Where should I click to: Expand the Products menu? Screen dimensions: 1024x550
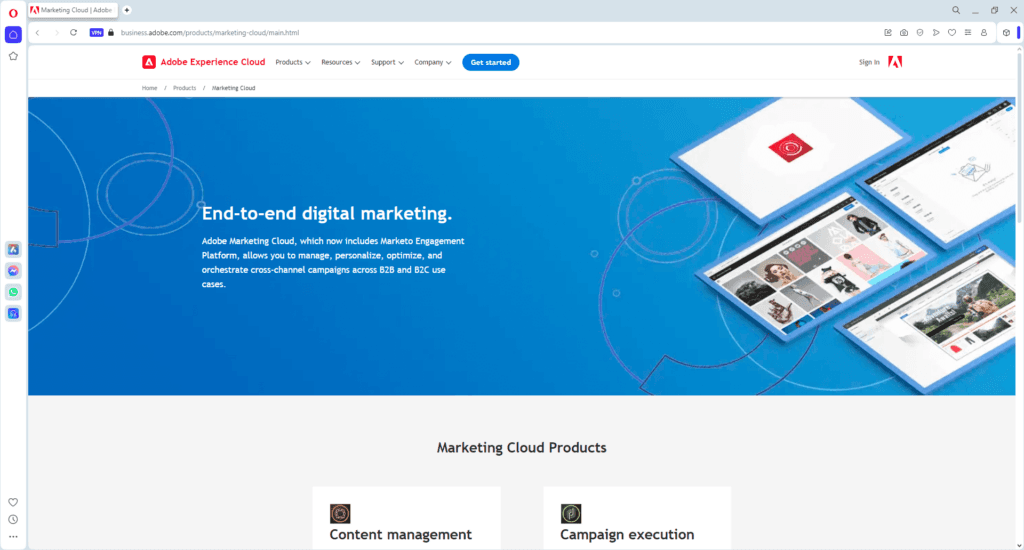(x=293, y=62)
